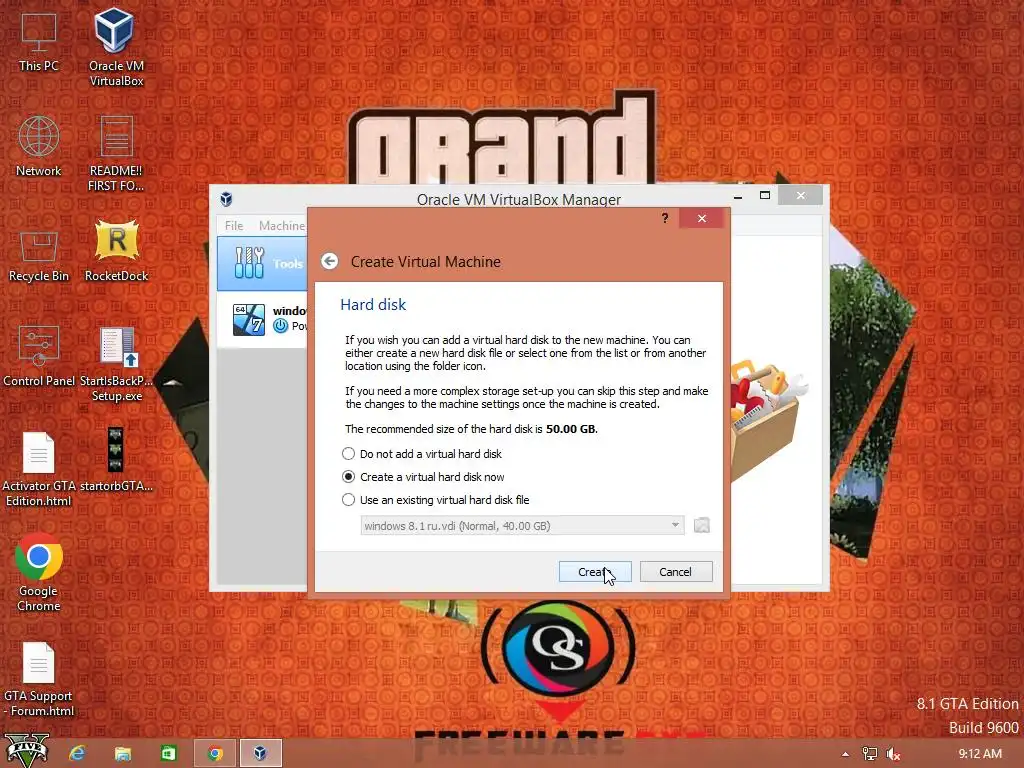
Task: Open Machine menu in VirtualBox Manager
Action: pos(281,225)
